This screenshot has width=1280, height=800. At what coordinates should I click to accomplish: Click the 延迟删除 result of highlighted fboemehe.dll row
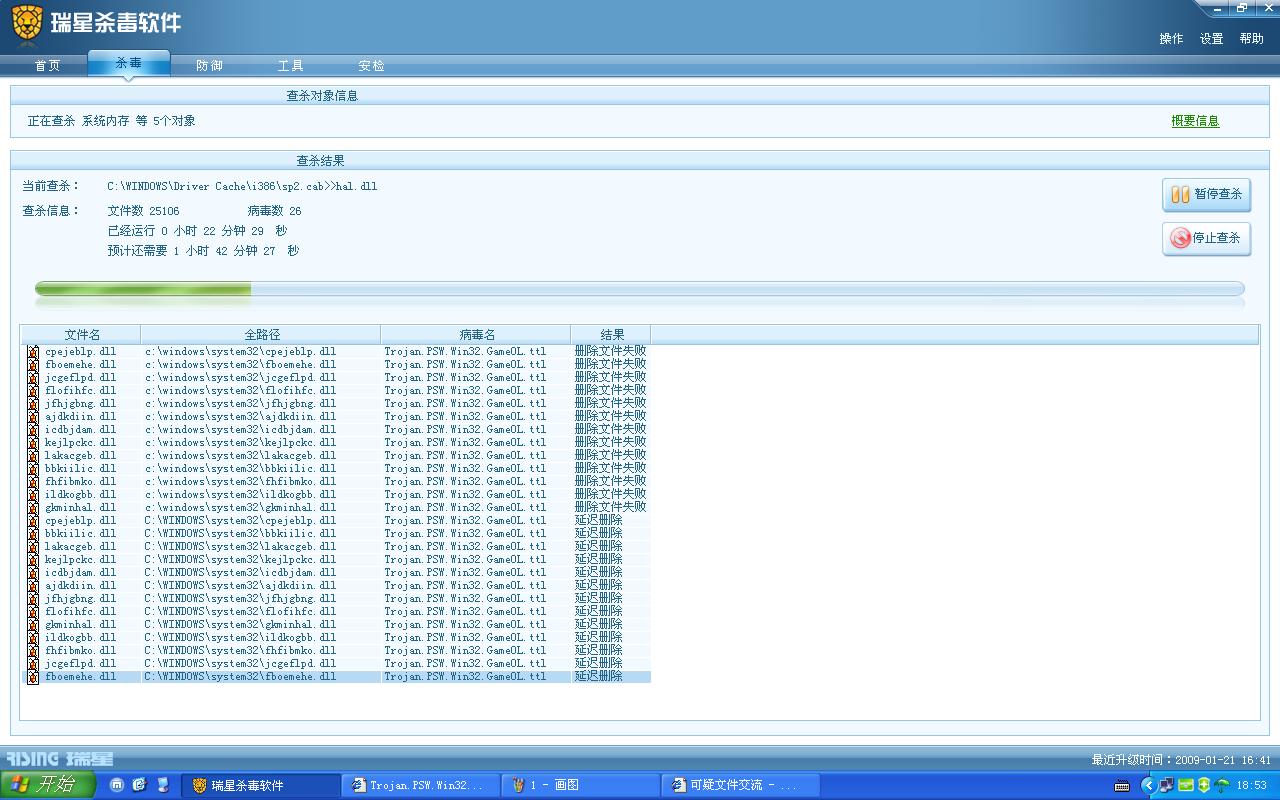(x=598, y=677)
